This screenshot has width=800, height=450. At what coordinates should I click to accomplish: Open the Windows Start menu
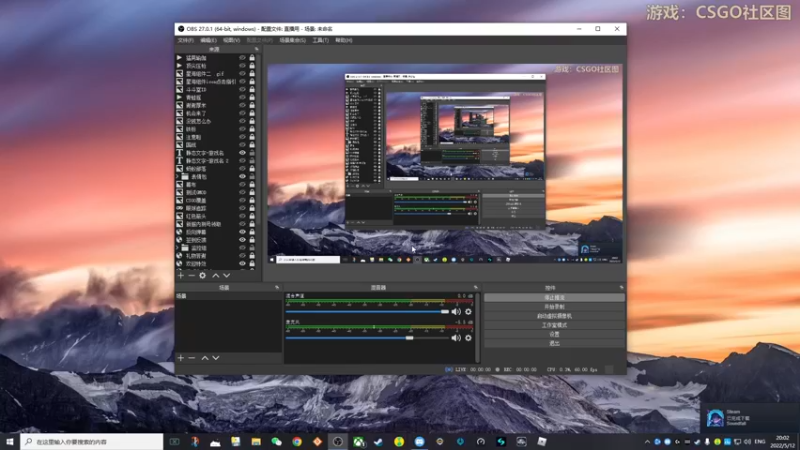[10, 441]
